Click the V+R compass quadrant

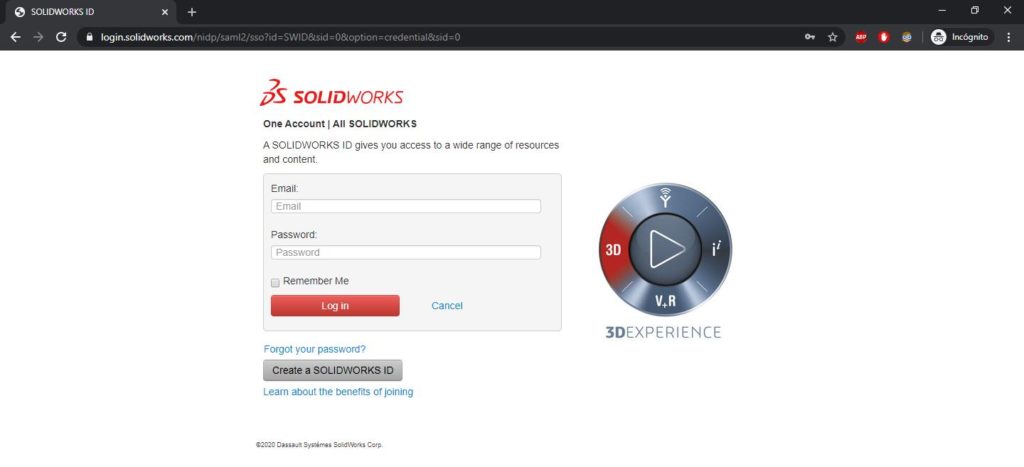[x=665, y=301]
